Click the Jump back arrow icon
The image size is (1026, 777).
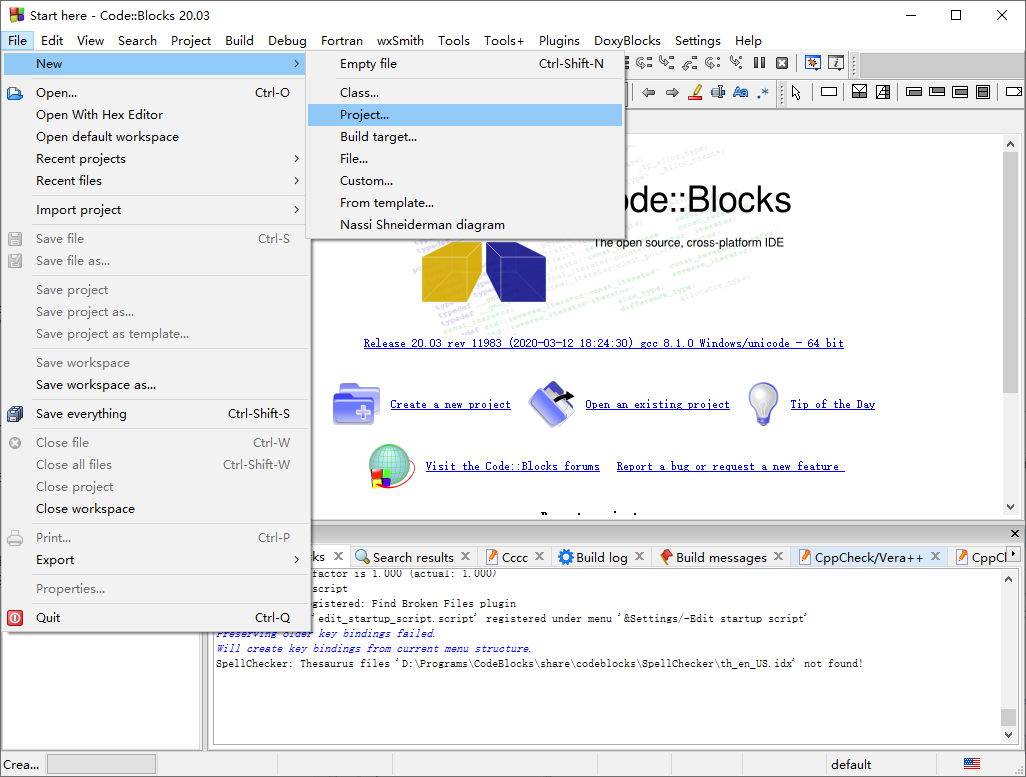648,92
